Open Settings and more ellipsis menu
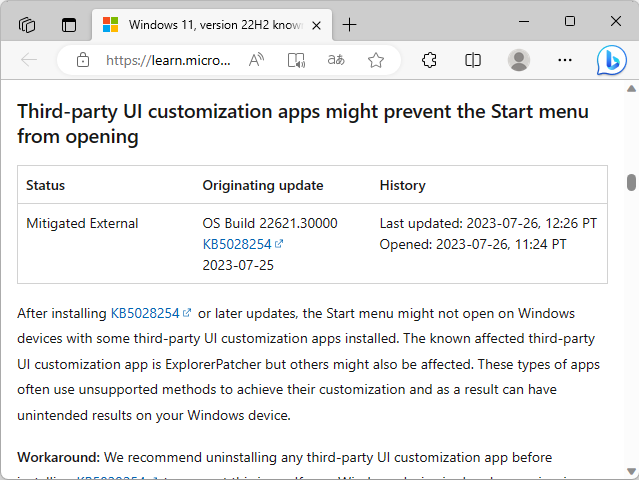Viewport: 639px width, 480px height. [564, 60]
